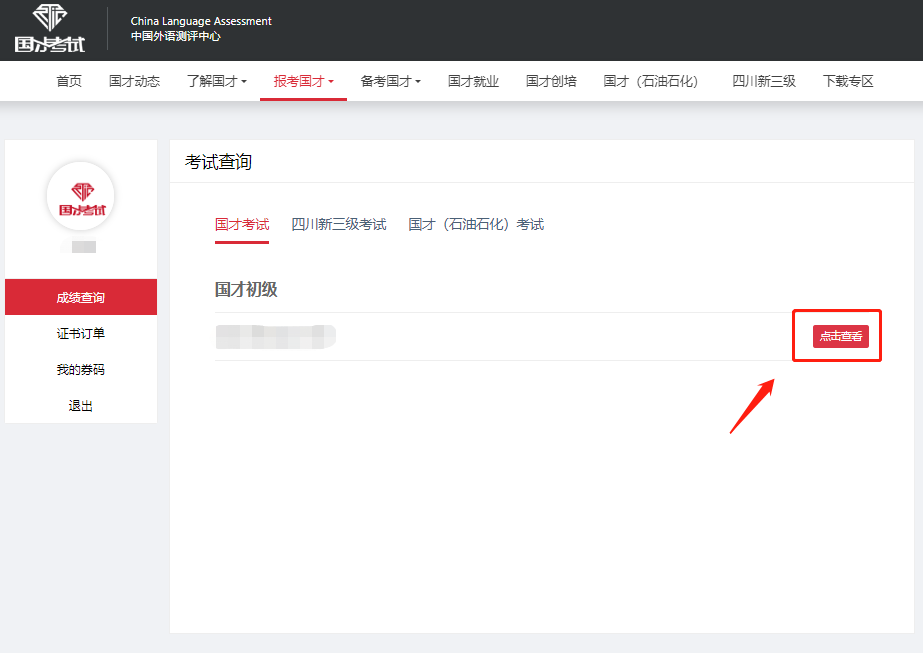Click the 国才考试 logo in header
This screenshot has width=923, height=653.
(x=50, y=28)
